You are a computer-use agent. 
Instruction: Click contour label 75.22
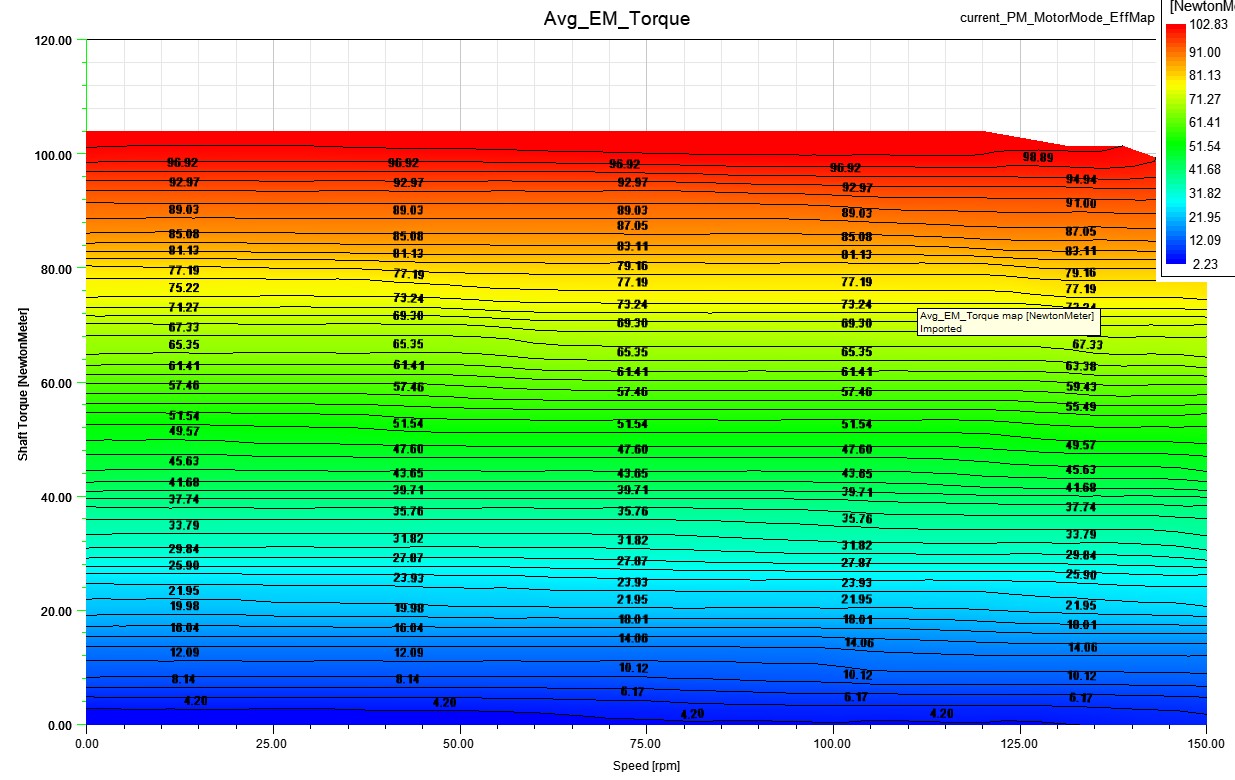(x=184, y=287)
